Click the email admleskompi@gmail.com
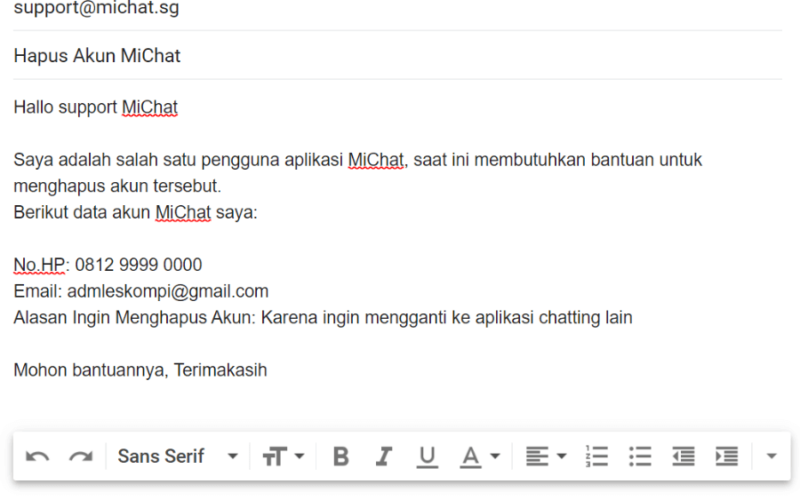800x500 pixels. point(168,291)
